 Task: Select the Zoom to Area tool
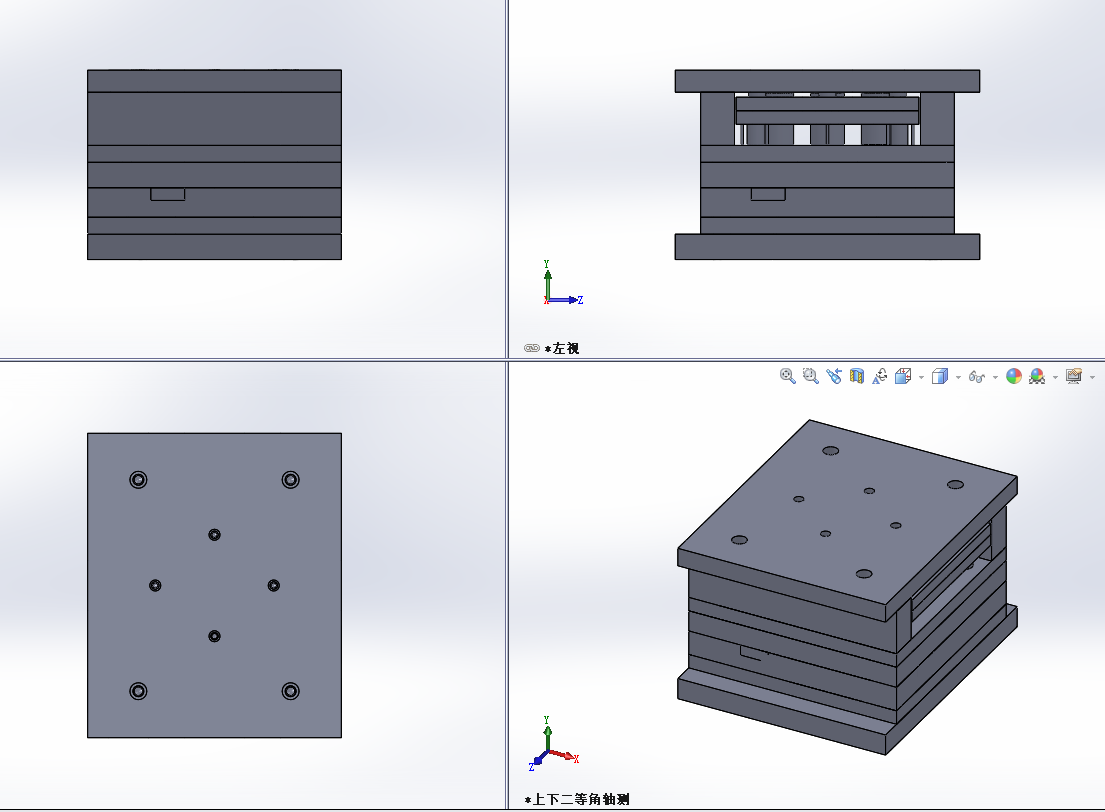[810, 376]
